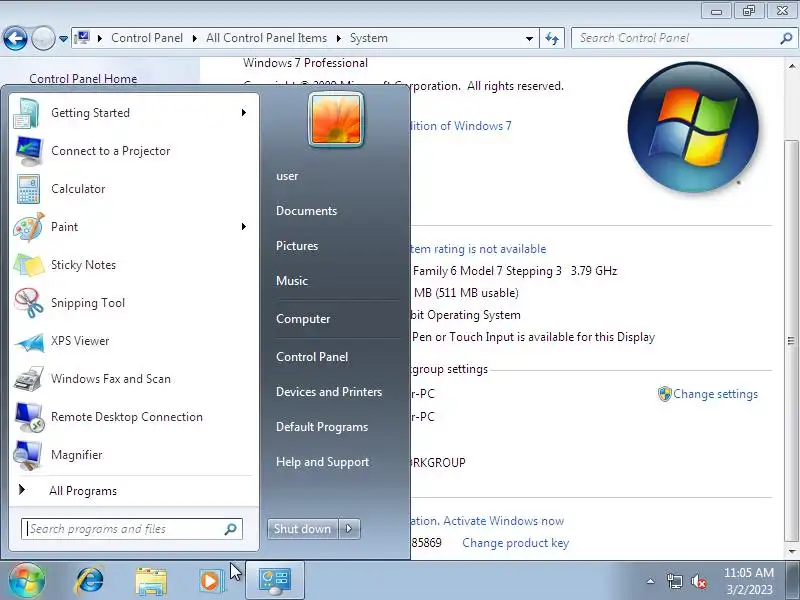This screenshot has height=600, width=800.
Task: Open Internet Explorer from the taskbar
Action: coord(89,580)
